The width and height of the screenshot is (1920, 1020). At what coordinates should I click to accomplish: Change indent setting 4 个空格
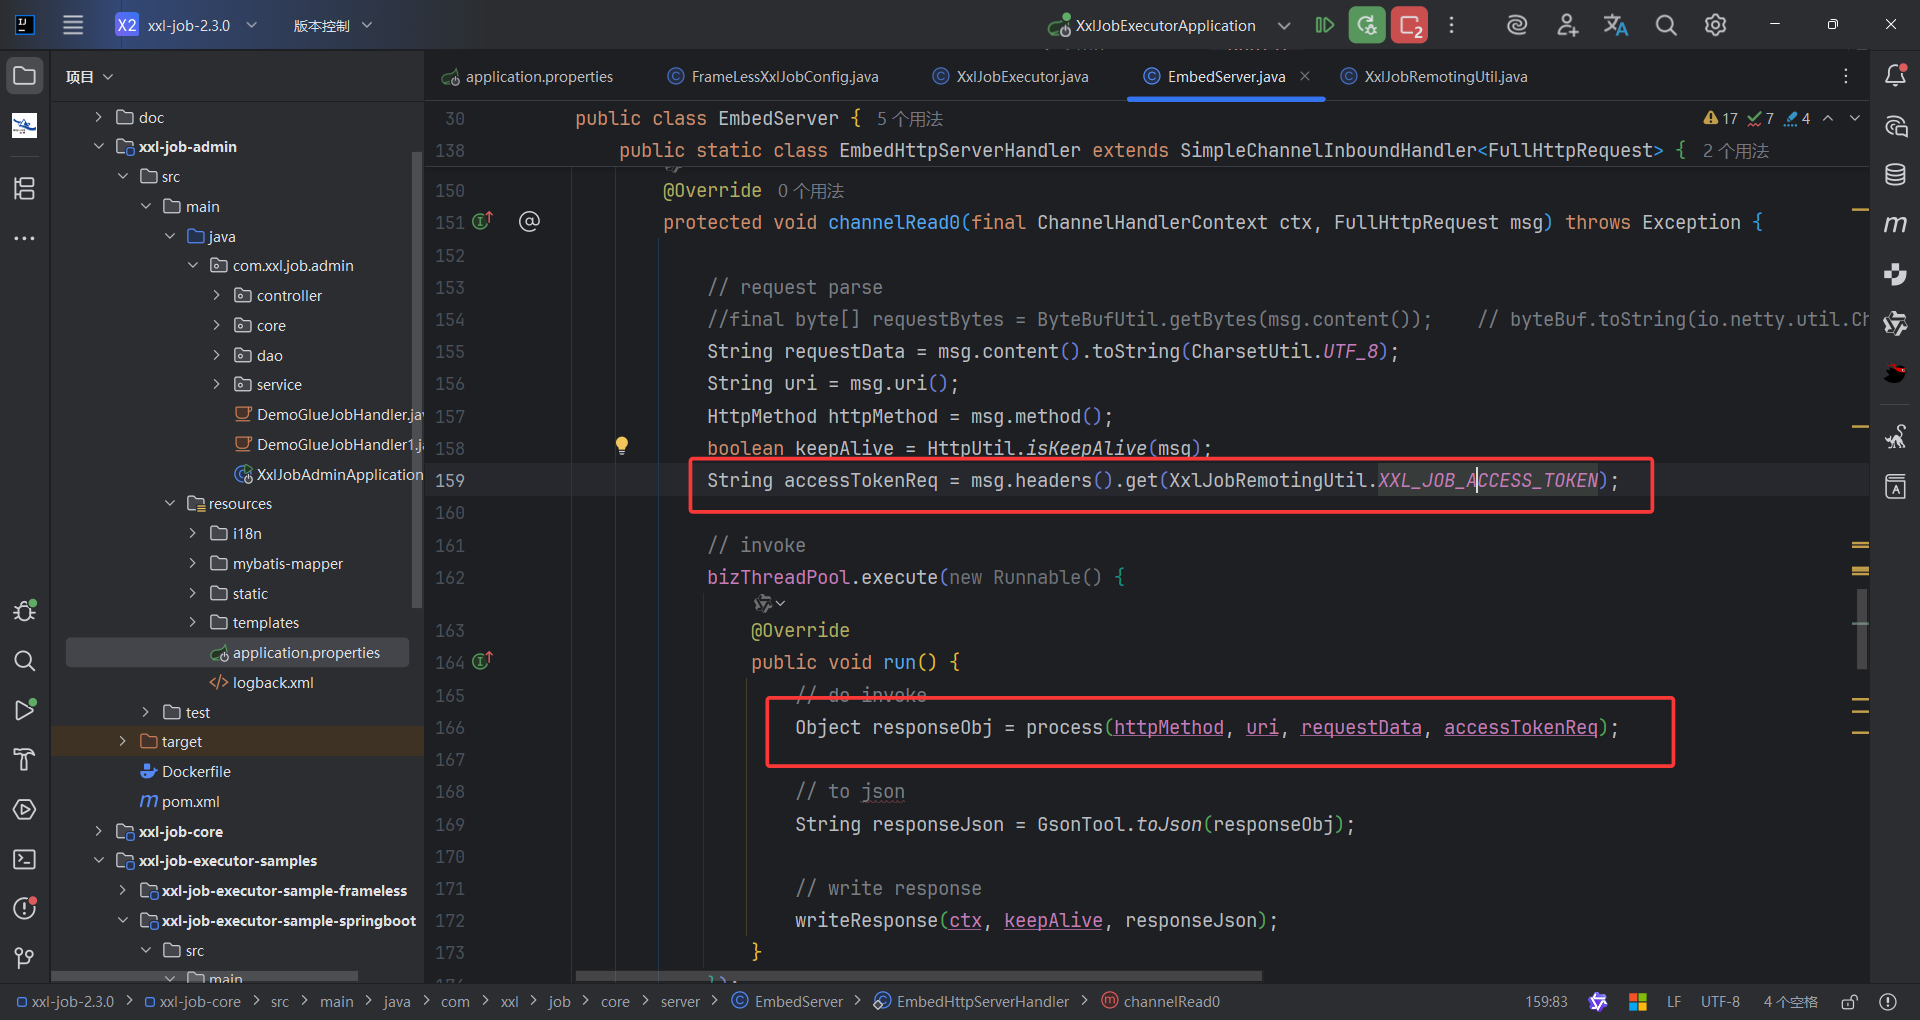coord(1790,1002)
